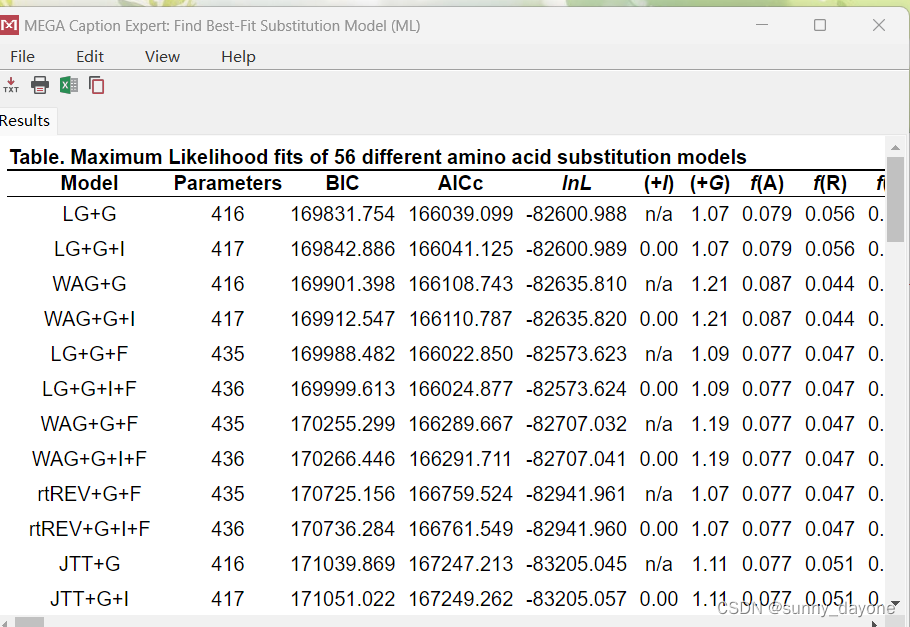
Task: Click the f(R) column header
Action: pos(830,183)
